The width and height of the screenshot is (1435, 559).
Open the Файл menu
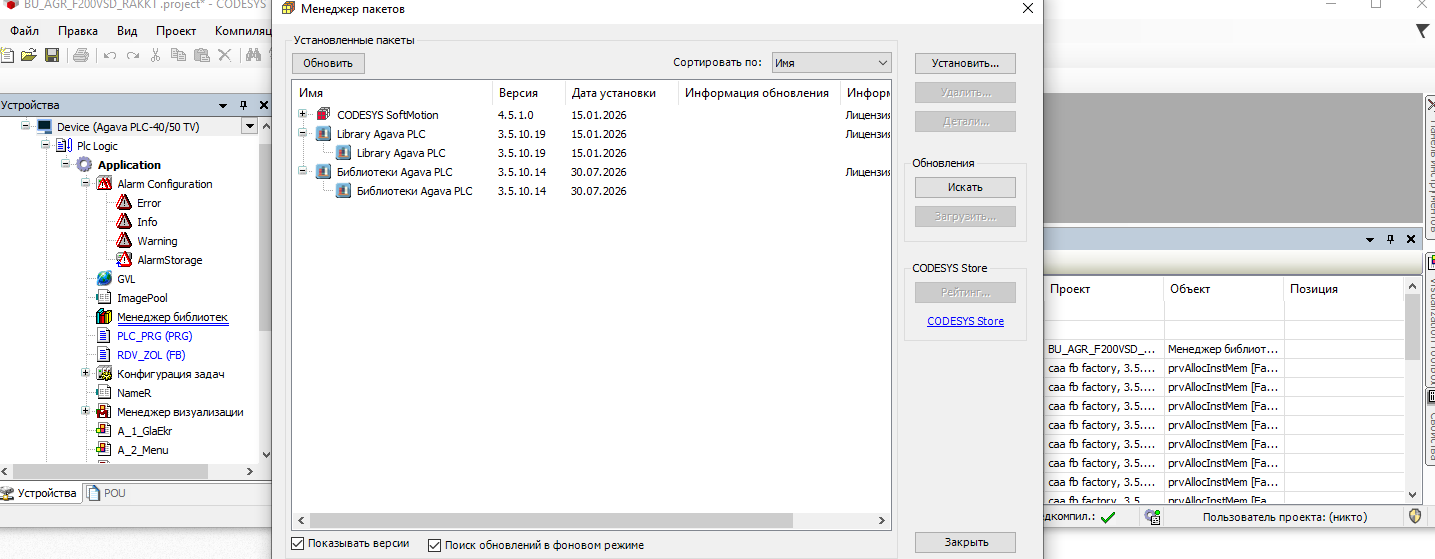pyautogui.click(x=24, y=31)
